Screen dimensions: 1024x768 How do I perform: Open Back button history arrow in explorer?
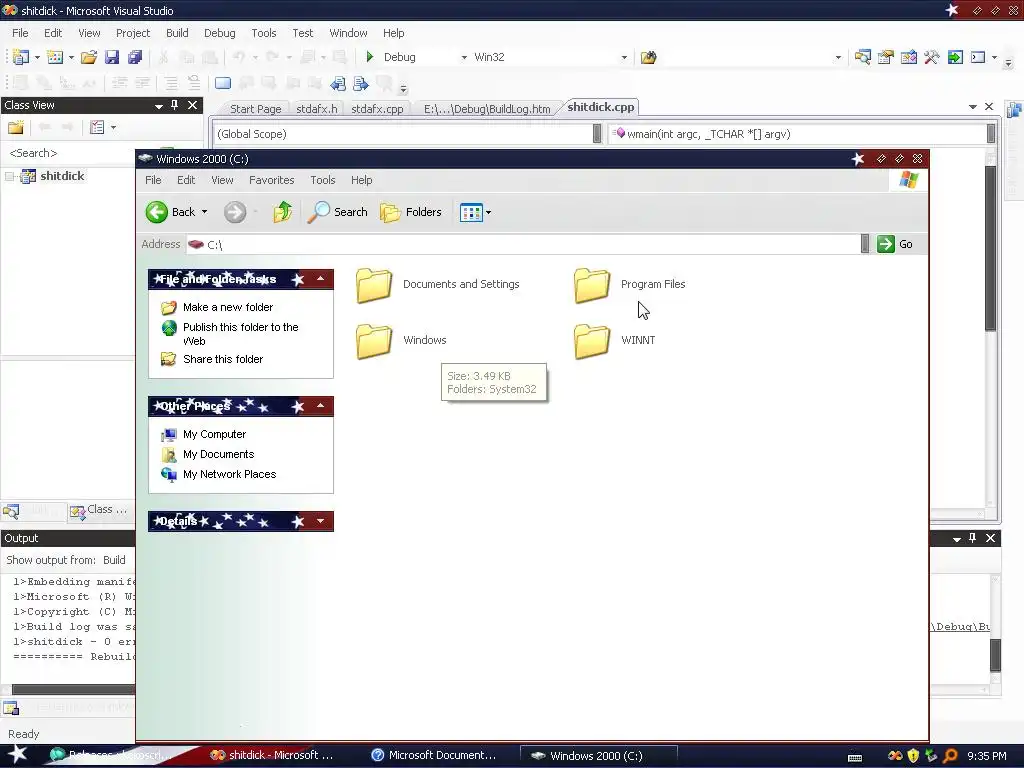[x=204, y=212]
